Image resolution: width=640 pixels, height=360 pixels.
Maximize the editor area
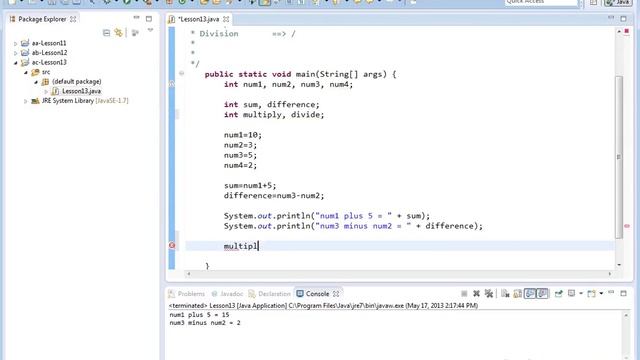point(623,19)
